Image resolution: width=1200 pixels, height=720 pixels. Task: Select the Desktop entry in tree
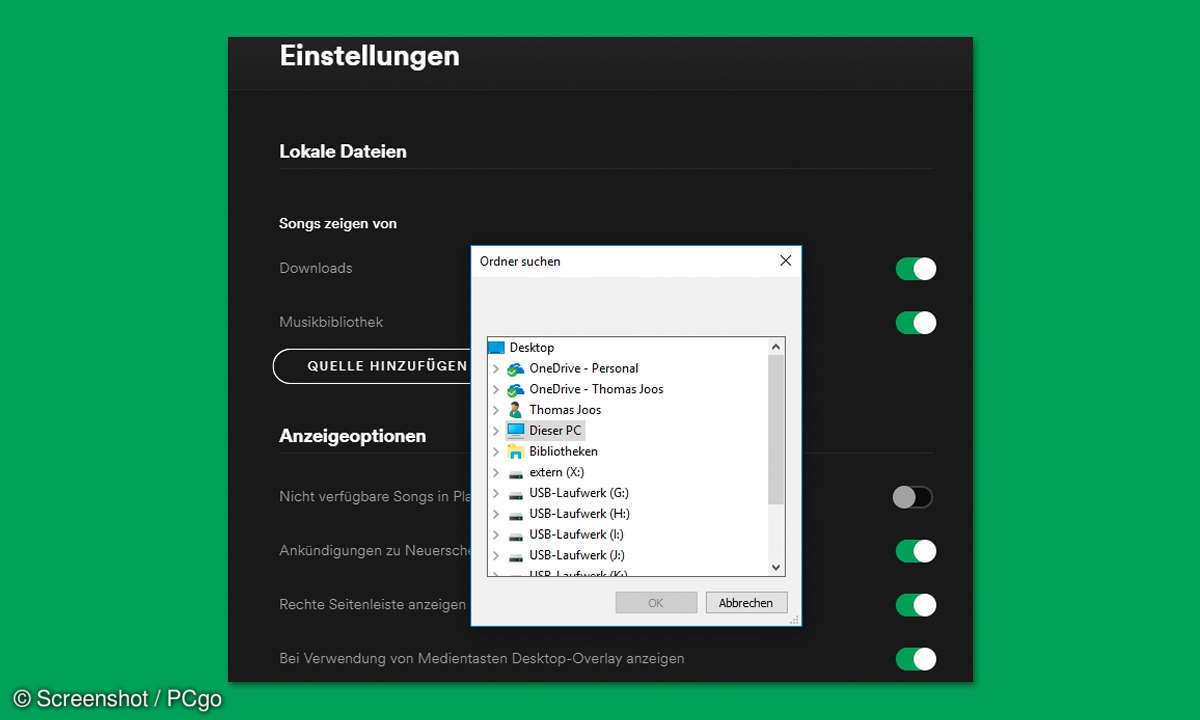click(531, 348)
